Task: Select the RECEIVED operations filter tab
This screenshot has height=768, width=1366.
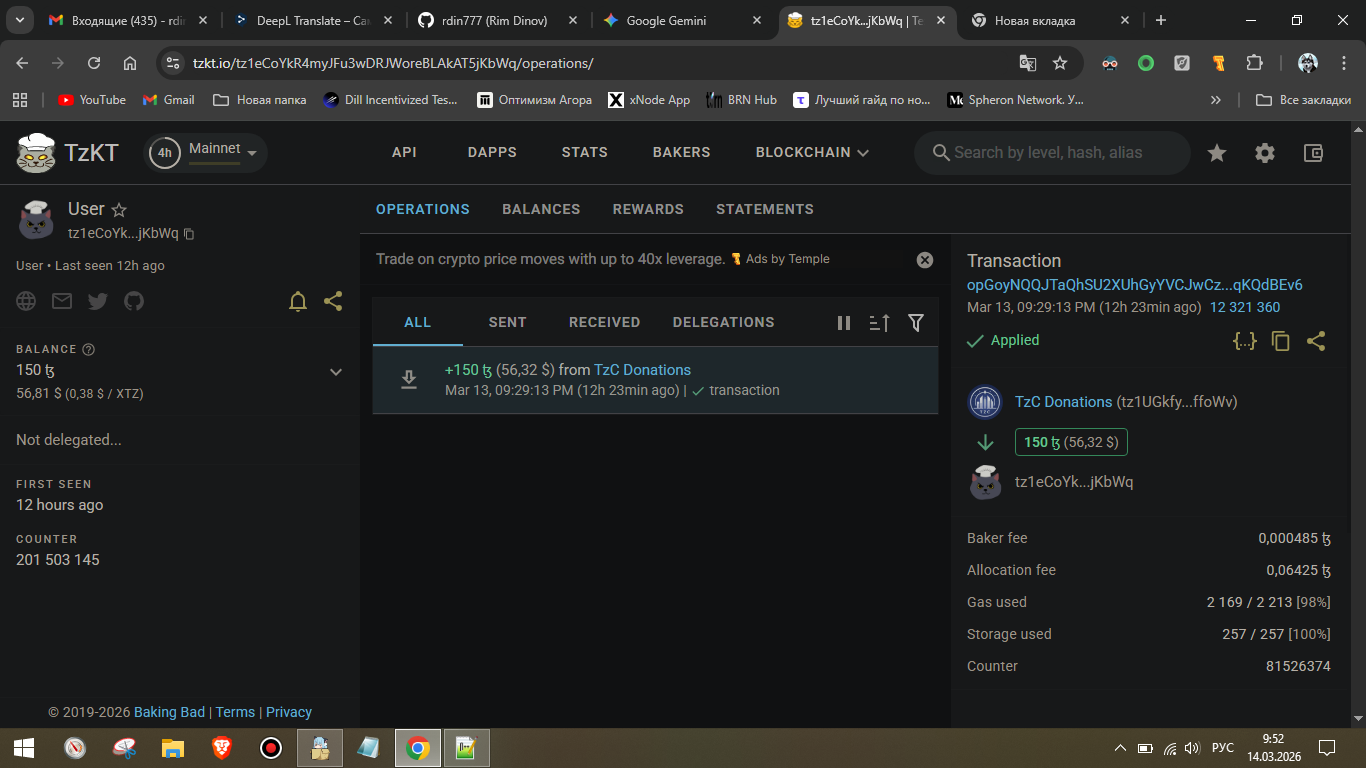Action: coord(604,322)
